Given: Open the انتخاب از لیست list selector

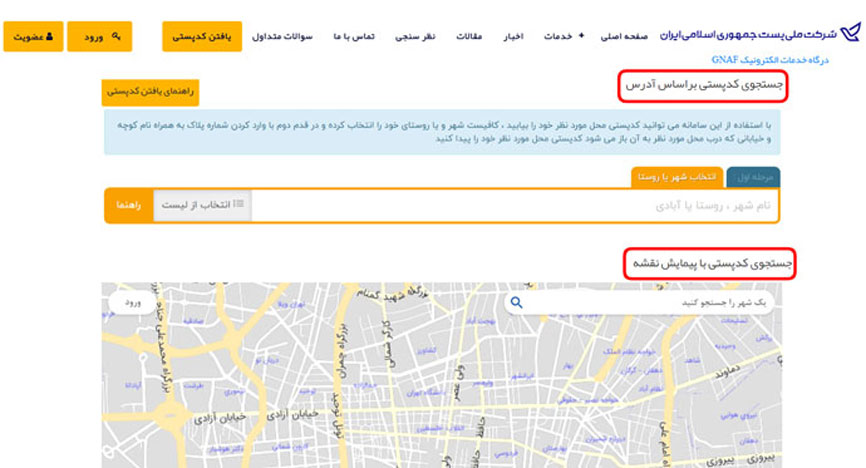Looking at the screenshot, I should coord(202,206).
